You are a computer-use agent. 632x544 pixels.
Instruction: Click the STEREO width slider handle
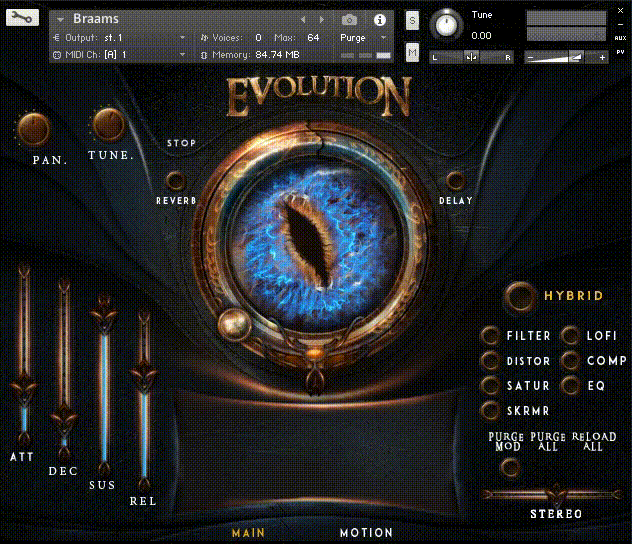556,494
